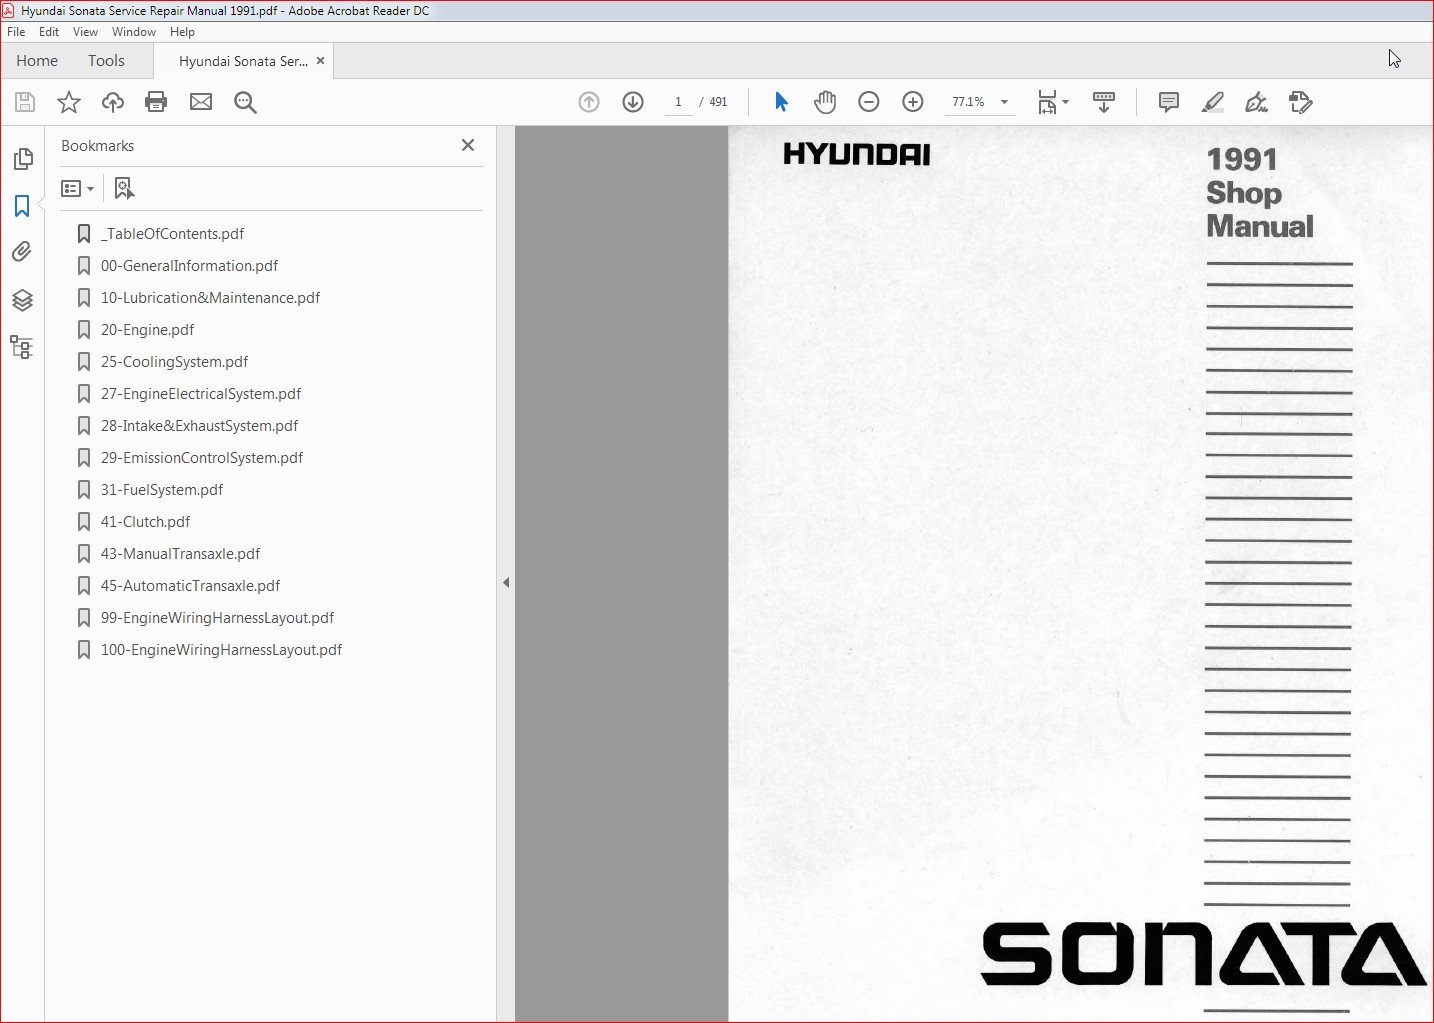Open the 25-CoolingSystem.pdf bookmark
1434x1023 pixels.
(x=174, y=362)
